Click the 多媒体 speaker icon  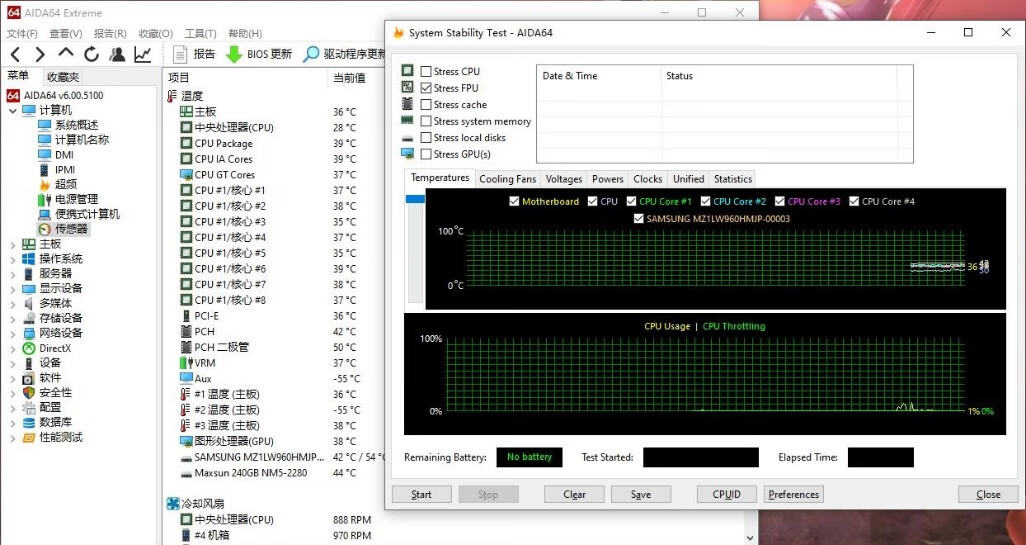28,304
